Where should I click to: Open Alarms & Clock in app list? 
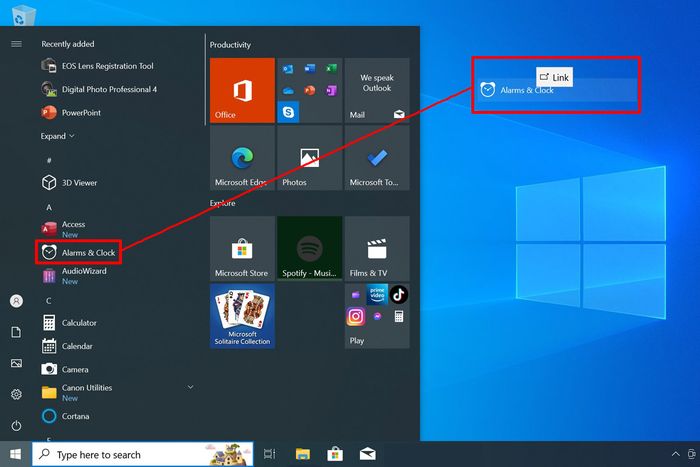[79, 253]
